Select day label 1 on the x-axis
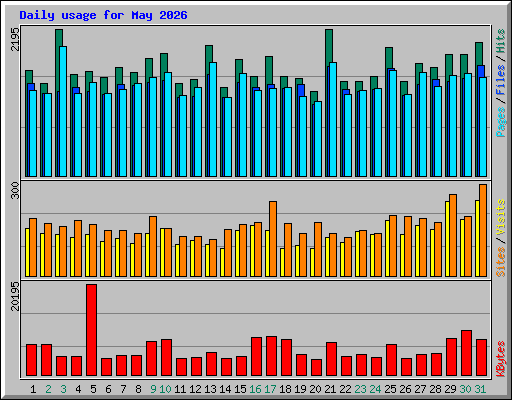 click(x=33, y=389)
